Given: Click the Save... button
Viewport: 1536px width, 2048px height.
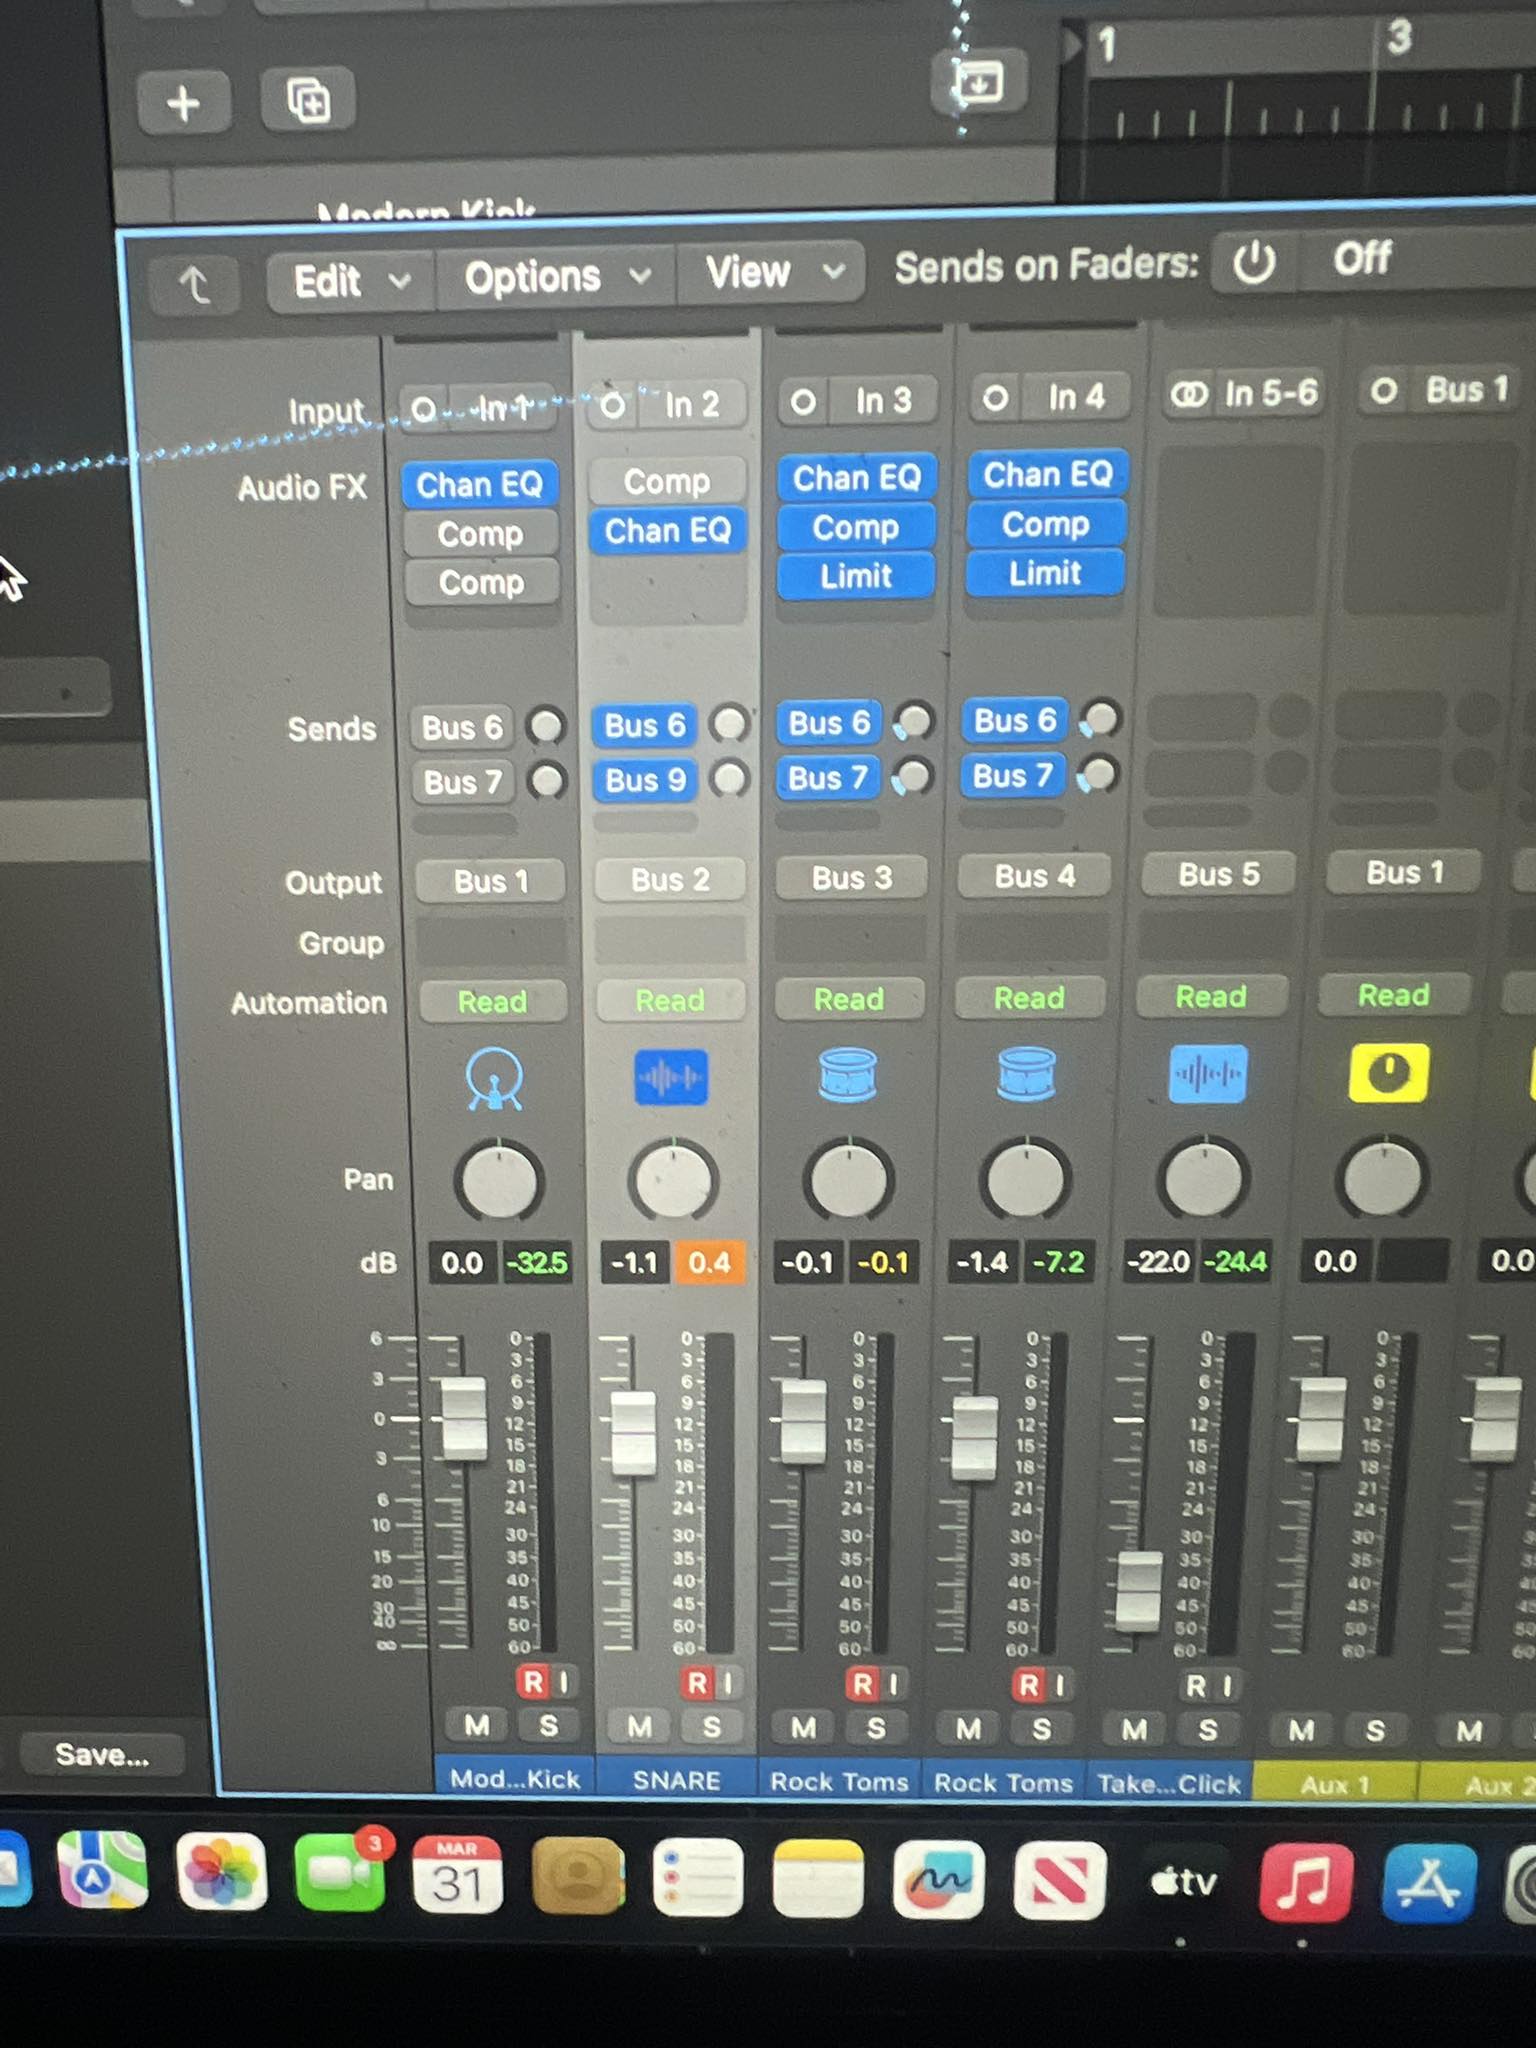Looking at the screenshot, I should tap(102, 1754).
